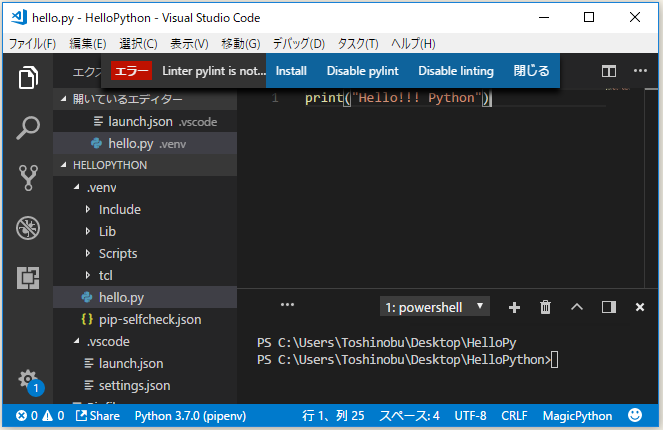Click cursor position 行 1、列 25
Image resolution: width=663 pixels, height=430 pixels.
pyautogui.click(x=333, y=416)
